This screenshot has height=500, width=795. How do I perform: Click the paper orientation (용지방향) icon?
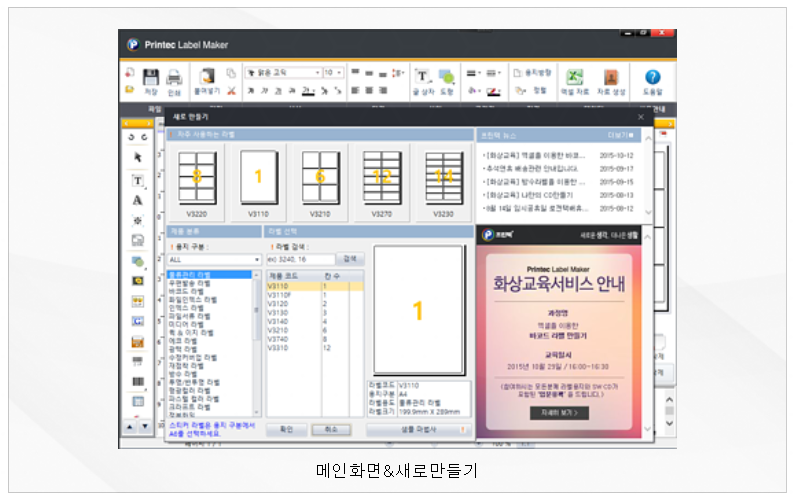point(532,73)
